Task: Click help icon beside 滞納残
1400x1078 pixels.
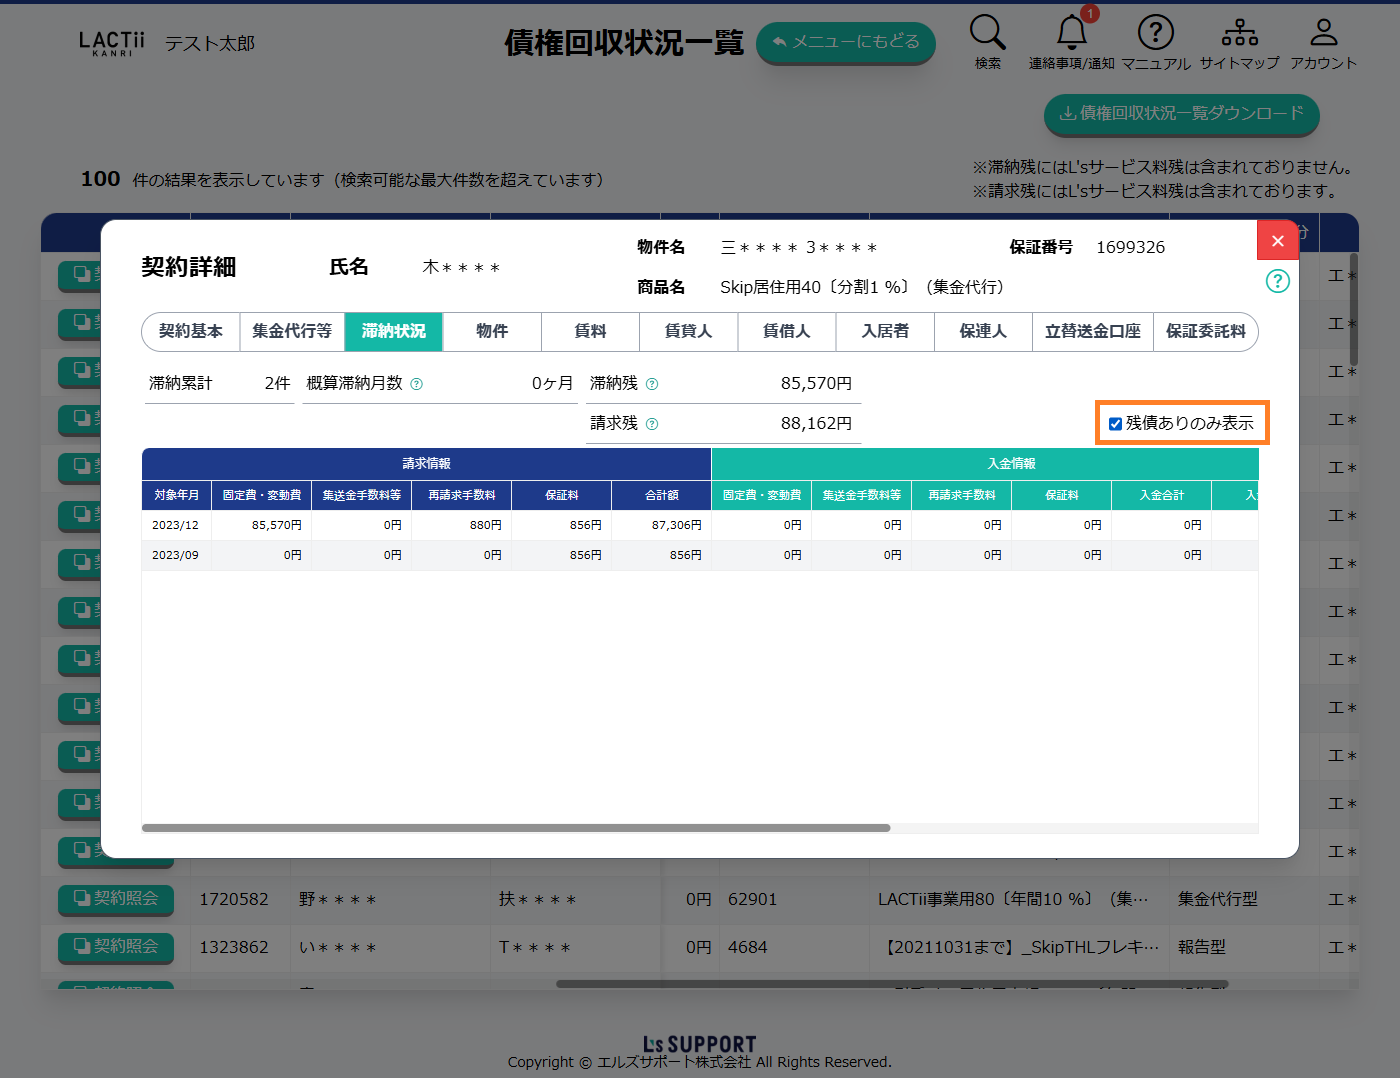Action: [652, 384]
